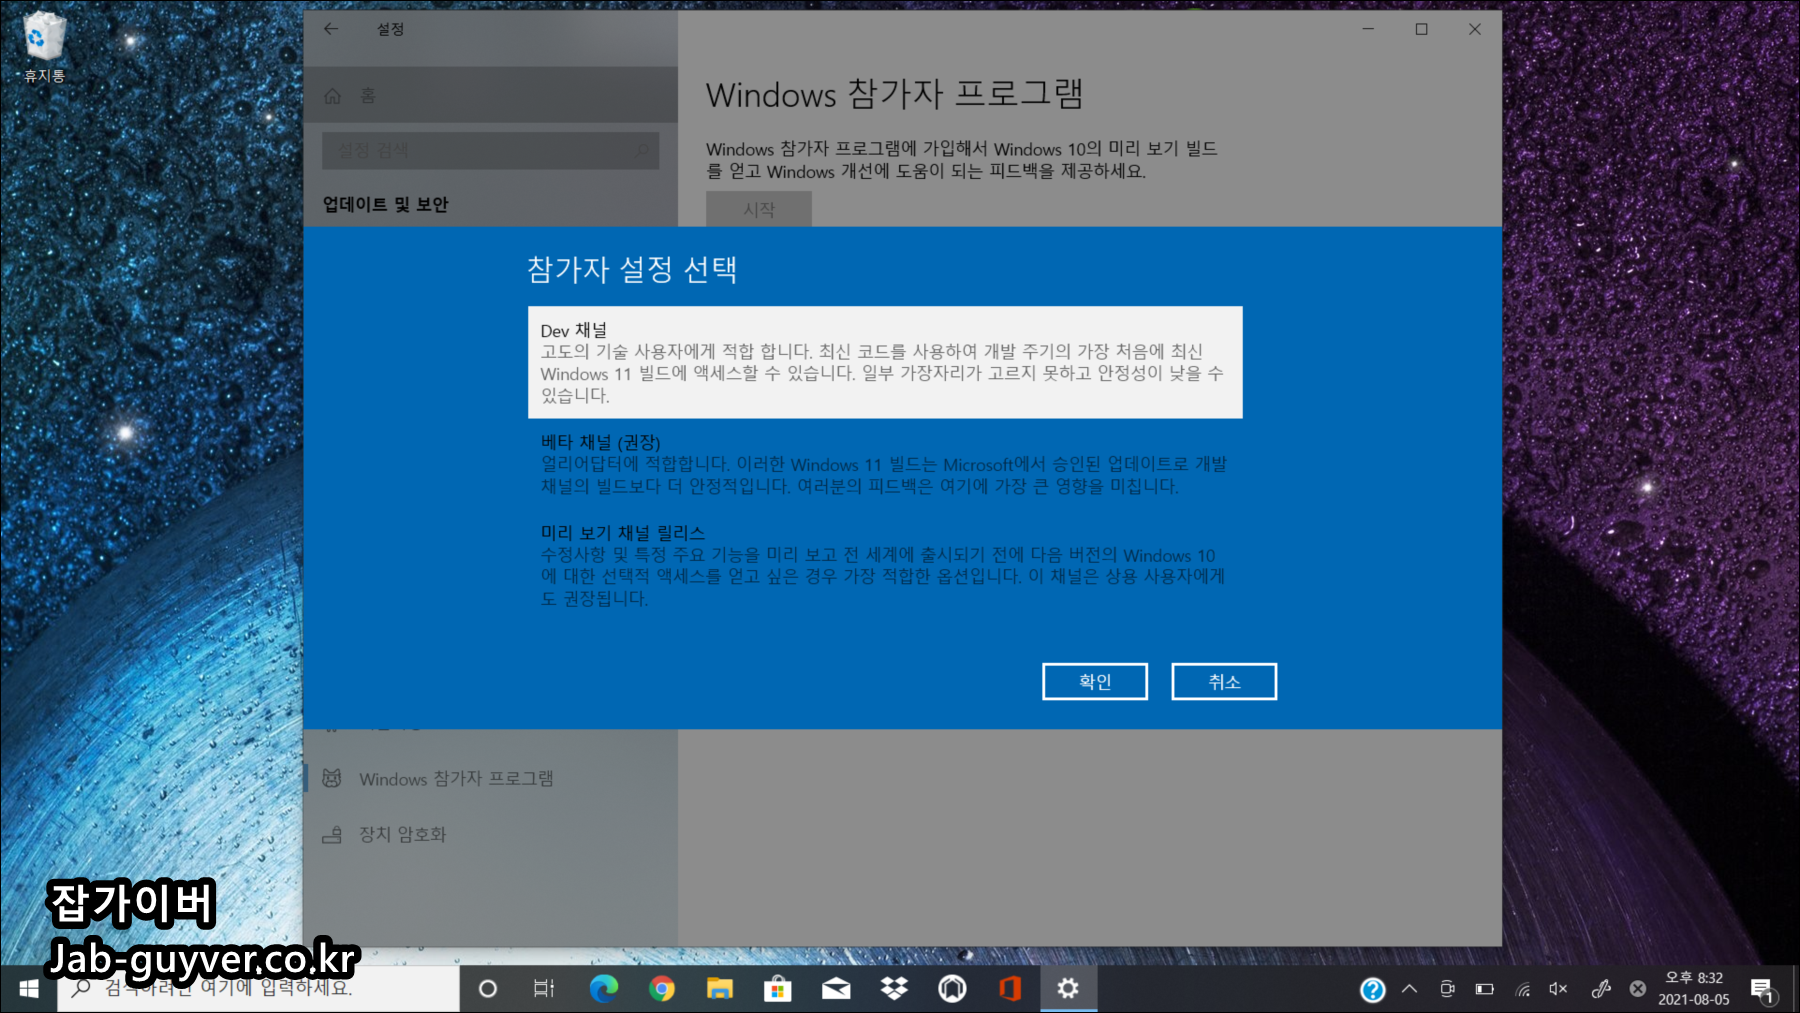Viewport: 1800px width, 1013px height.
Task: Pick 미리 보기 채널 릴리스 option
Action: (885, 565)
